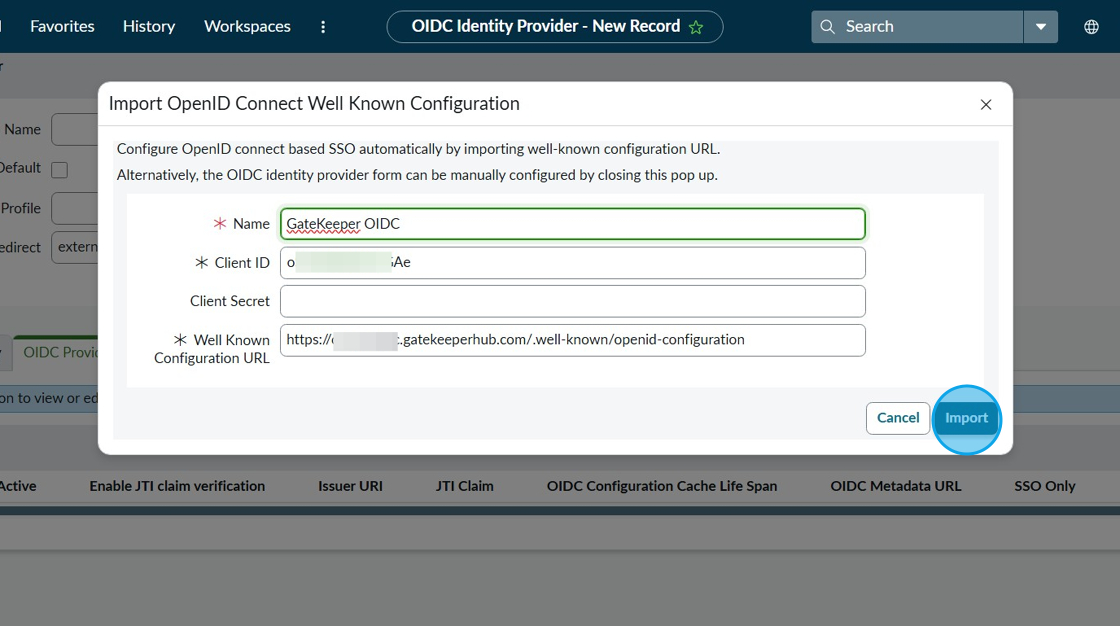Open the History menu

click(x=149, y=26)
